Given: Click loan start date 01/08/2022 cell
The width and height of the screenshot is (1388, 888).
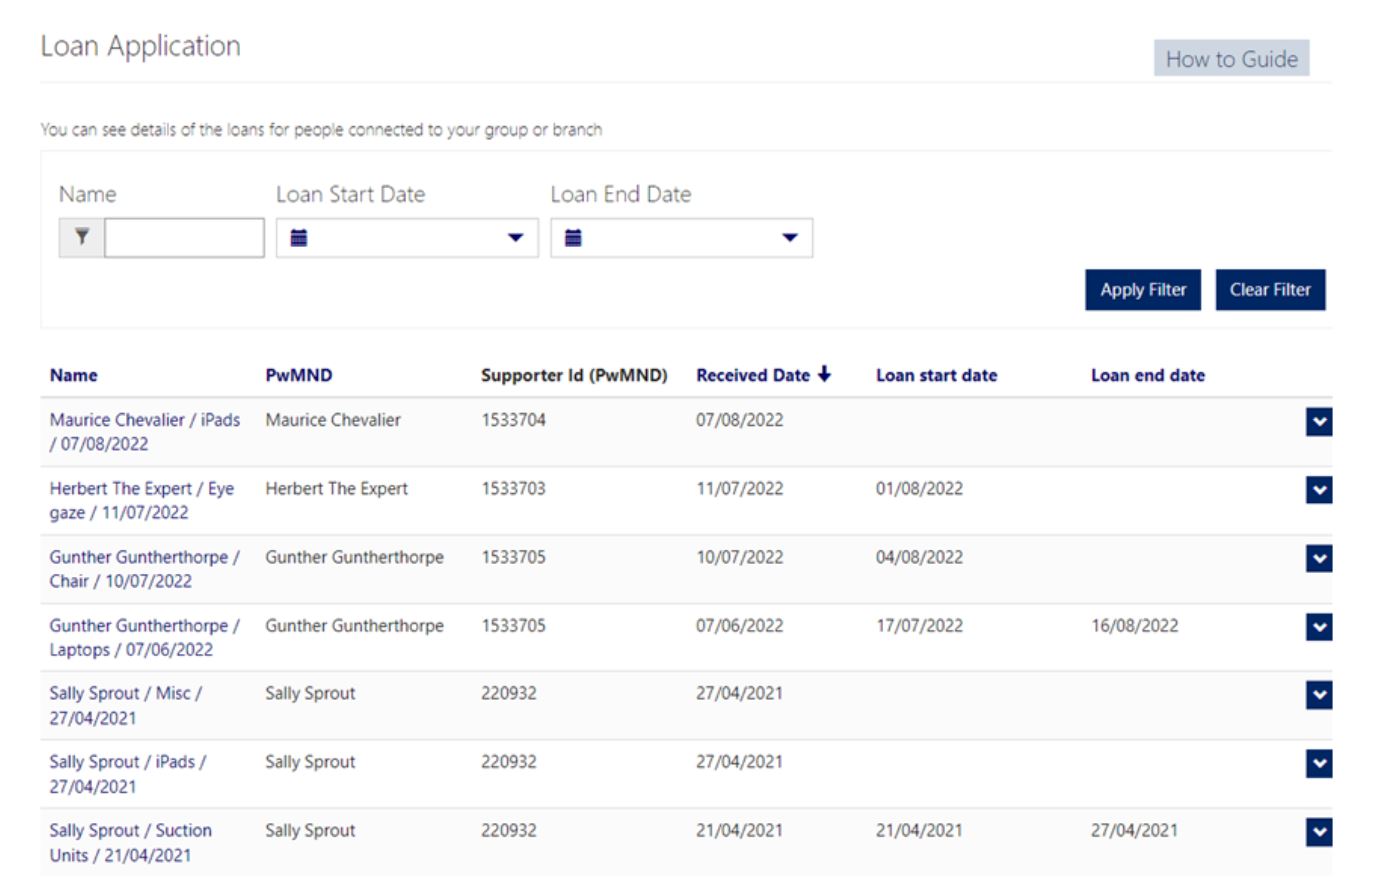Looking at the screenshot, I should coord(920,489).
